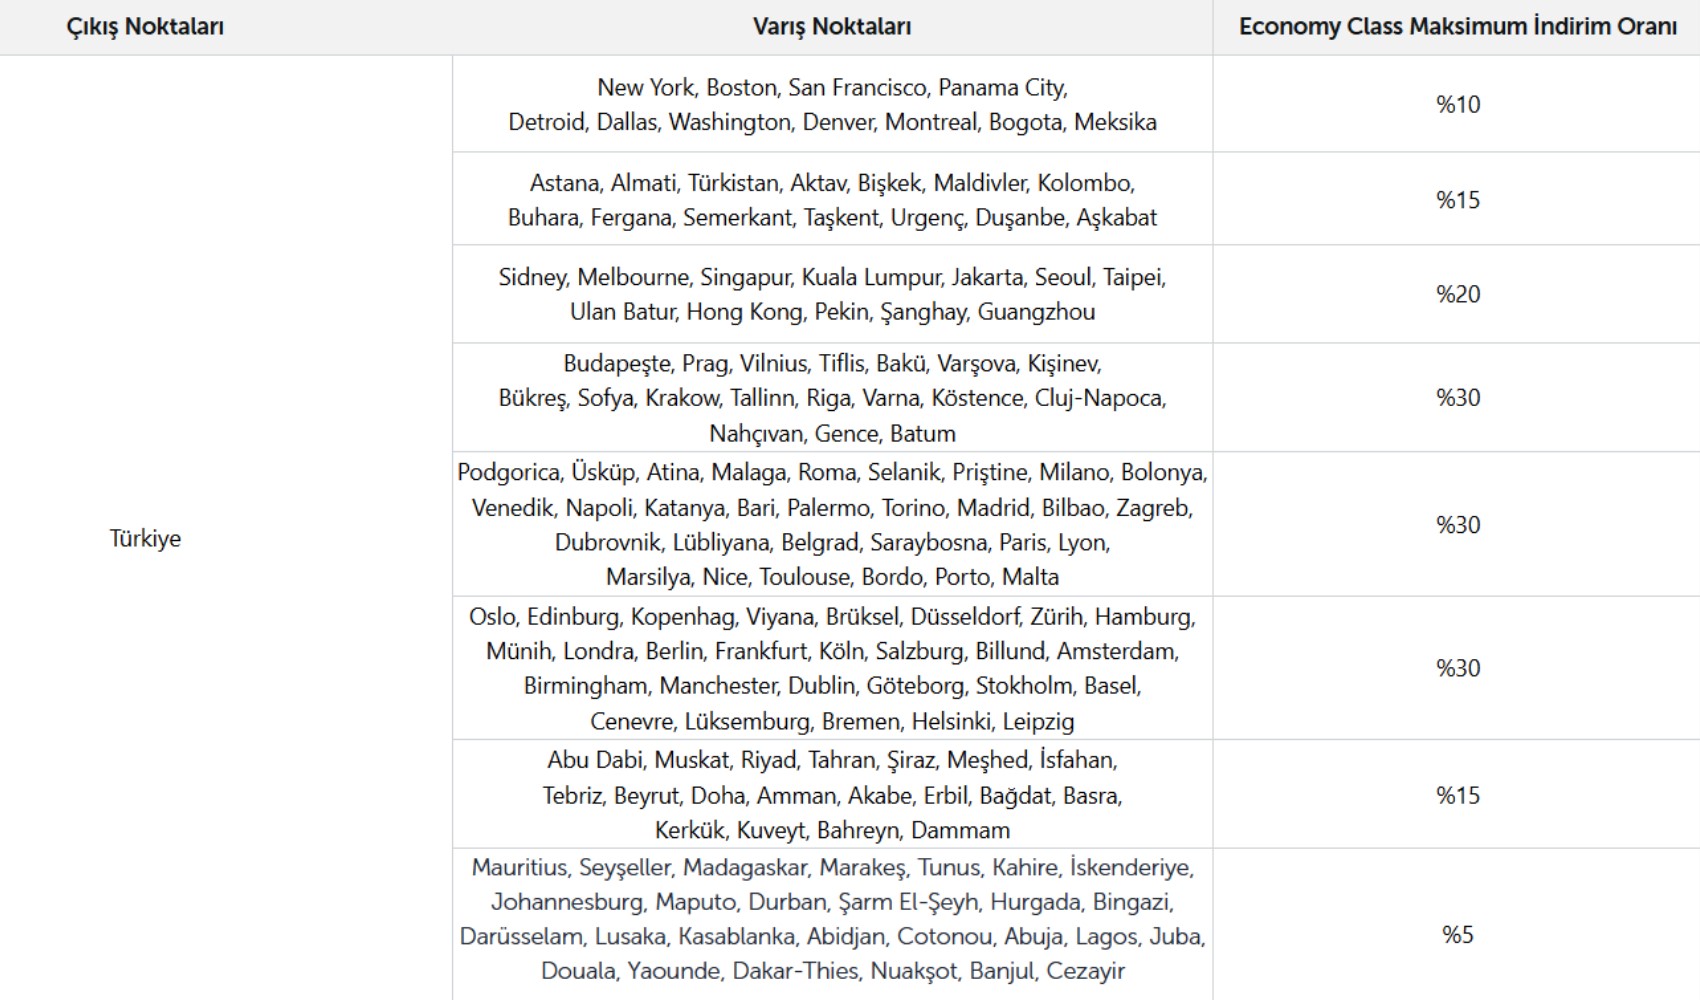The width and height of the screenshot is (1700, 1000).
Task: Select the Abu Dabi, Muskat destinations cell
Action: [832, 795]
